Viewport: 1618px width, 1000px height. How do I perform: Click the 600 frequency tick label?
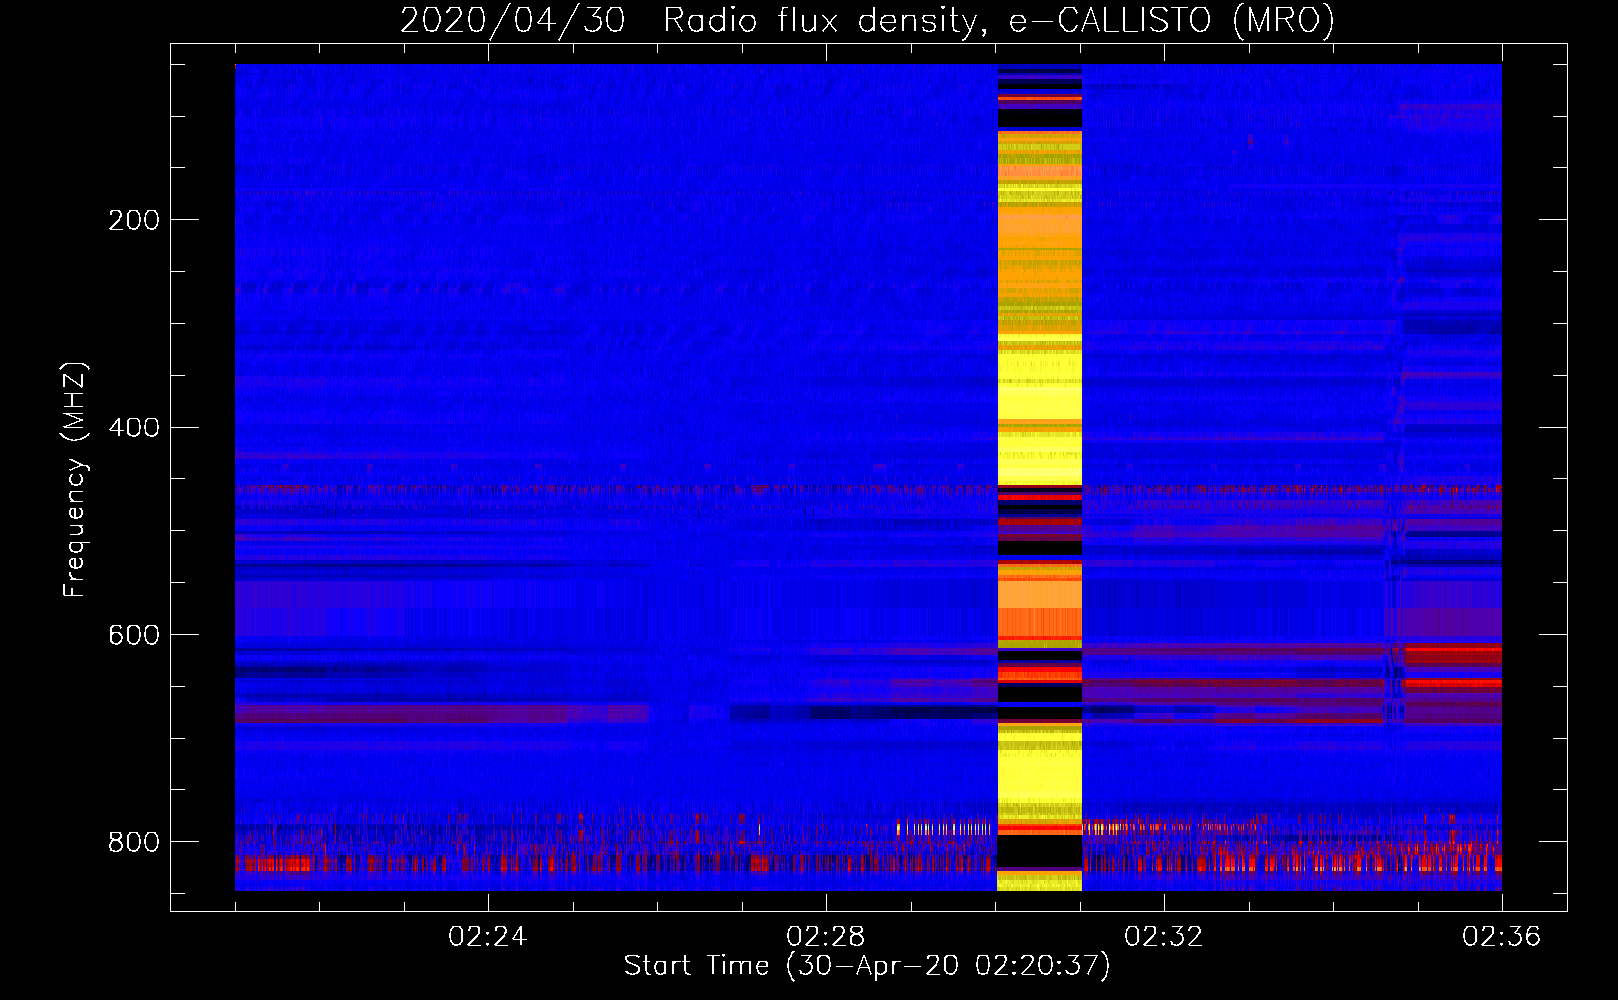134,636
